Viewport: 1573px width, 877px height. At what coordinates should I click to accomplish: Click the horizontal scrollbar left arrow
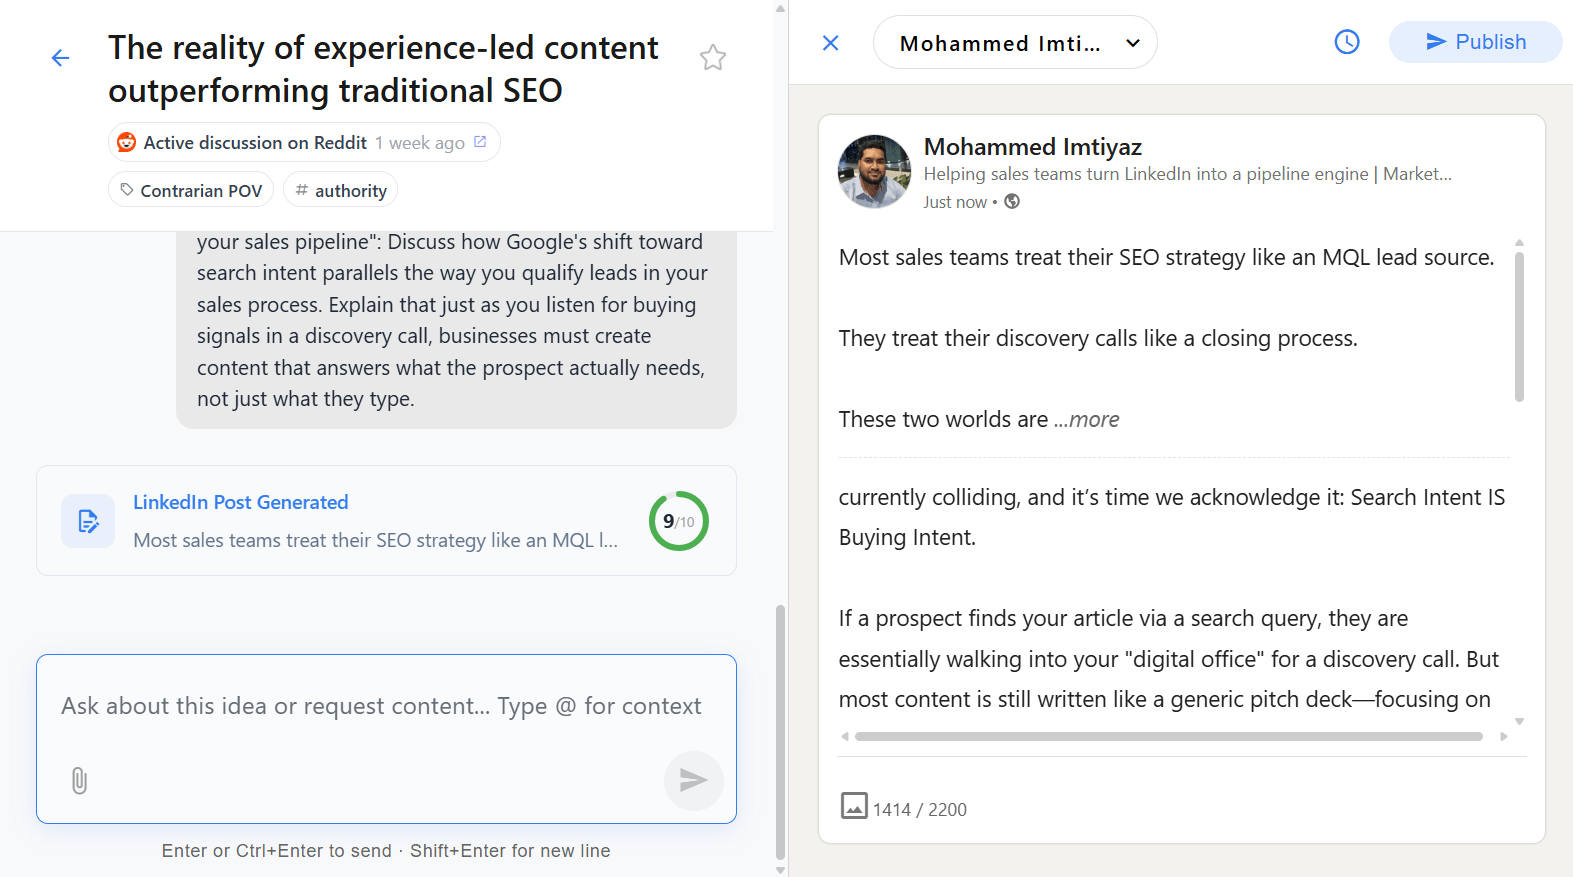pyautogui.click(x=845, y=736)
